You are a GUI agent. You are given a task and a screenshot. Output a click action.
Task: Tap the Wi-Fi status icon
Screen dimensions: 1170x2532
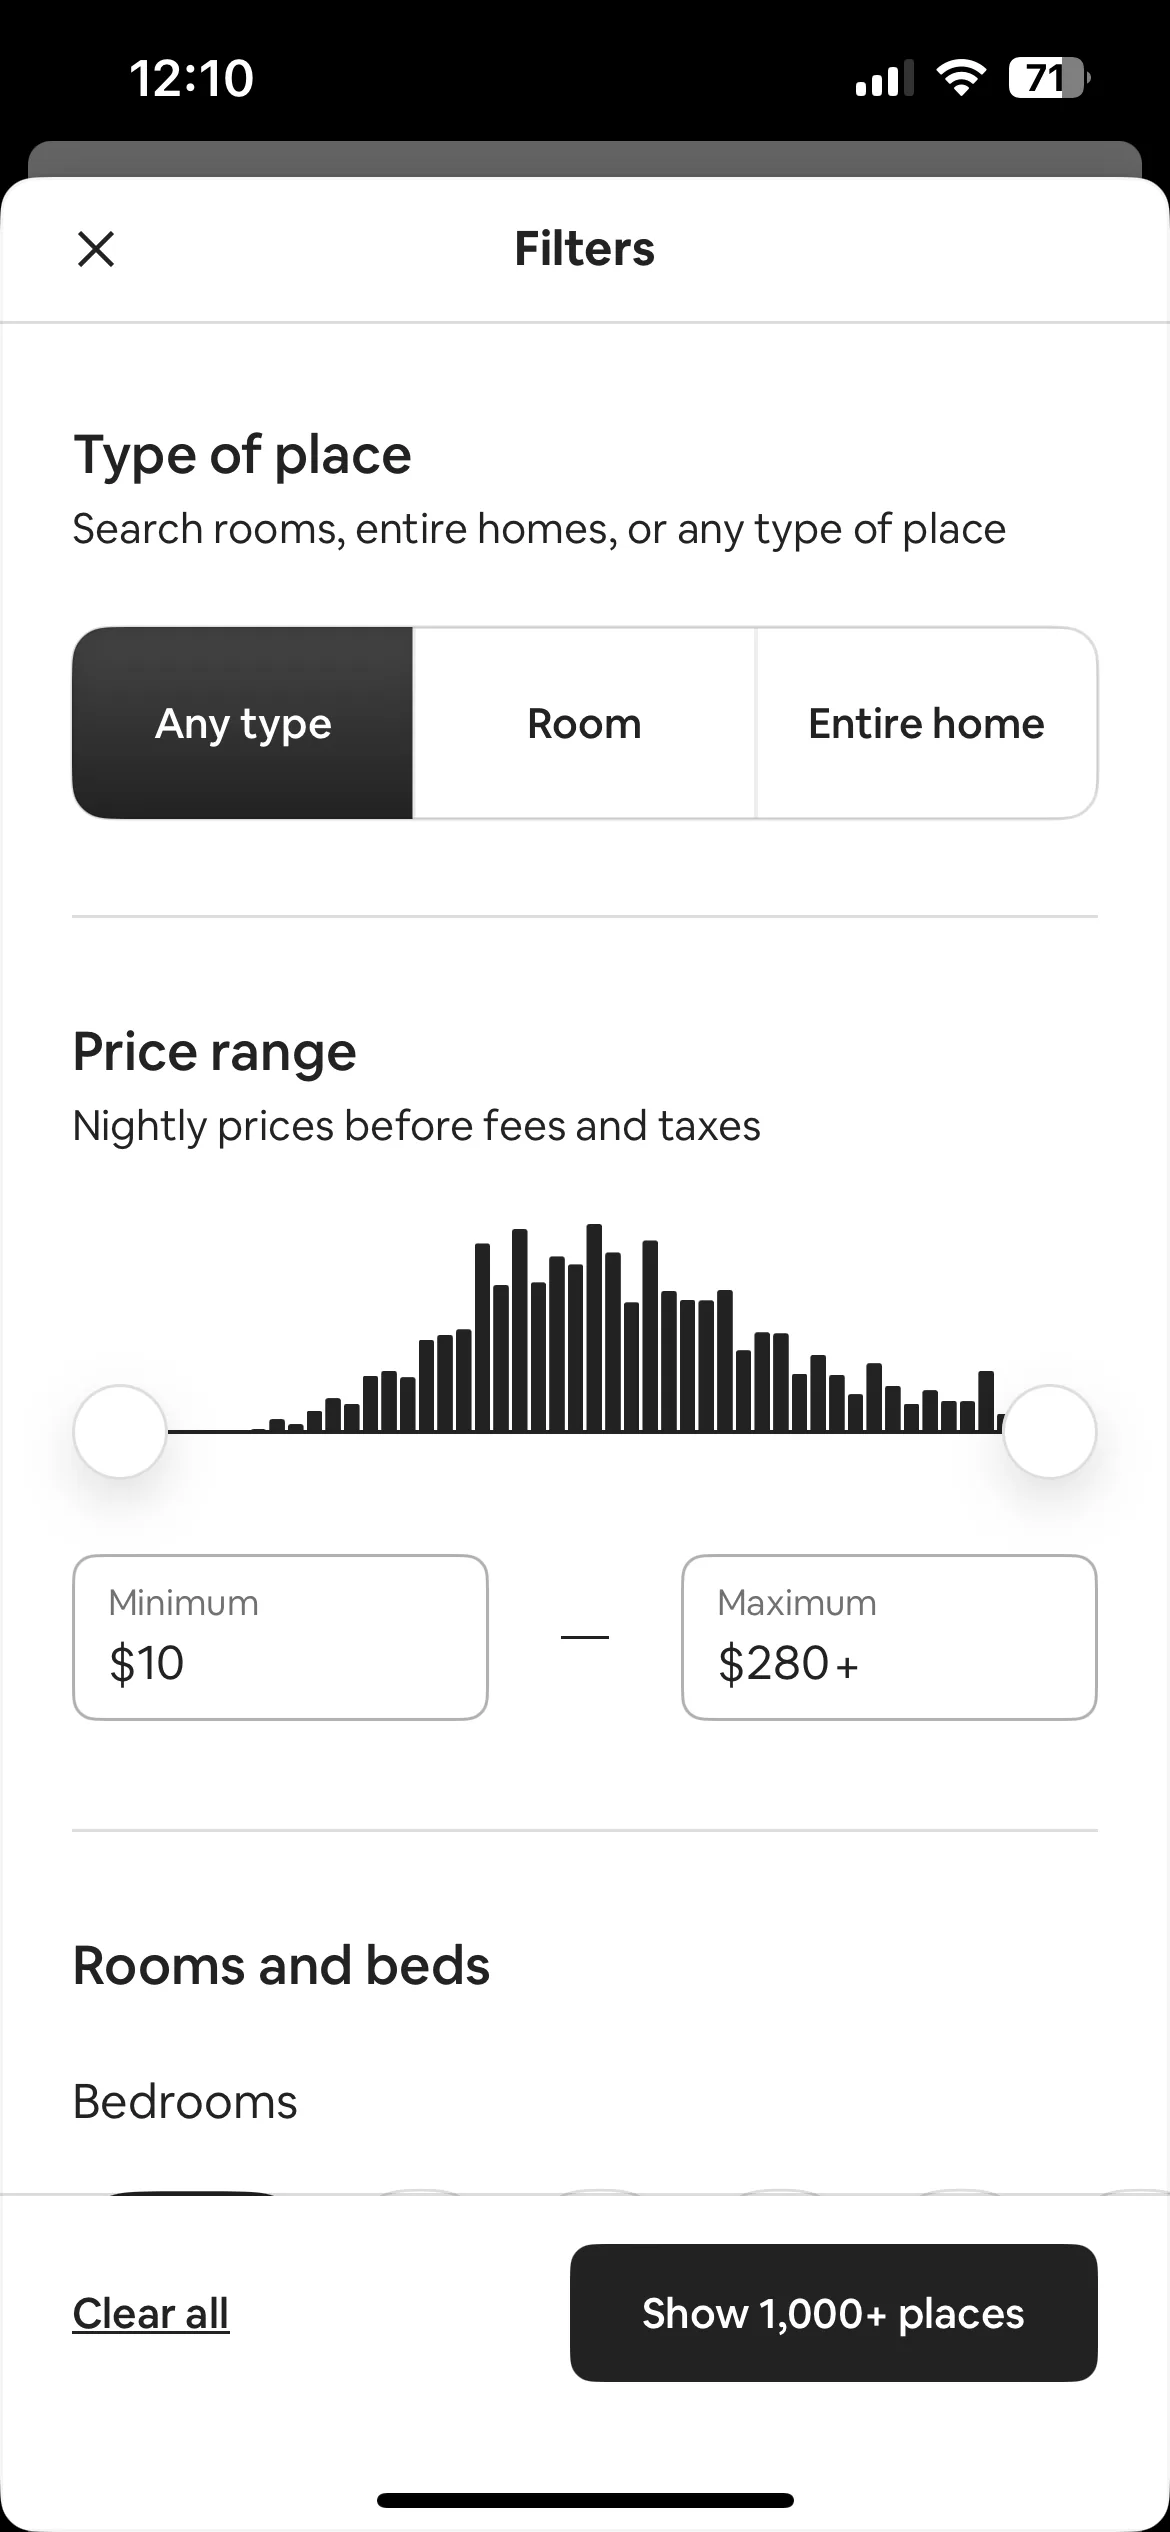[x=961, y=77]
